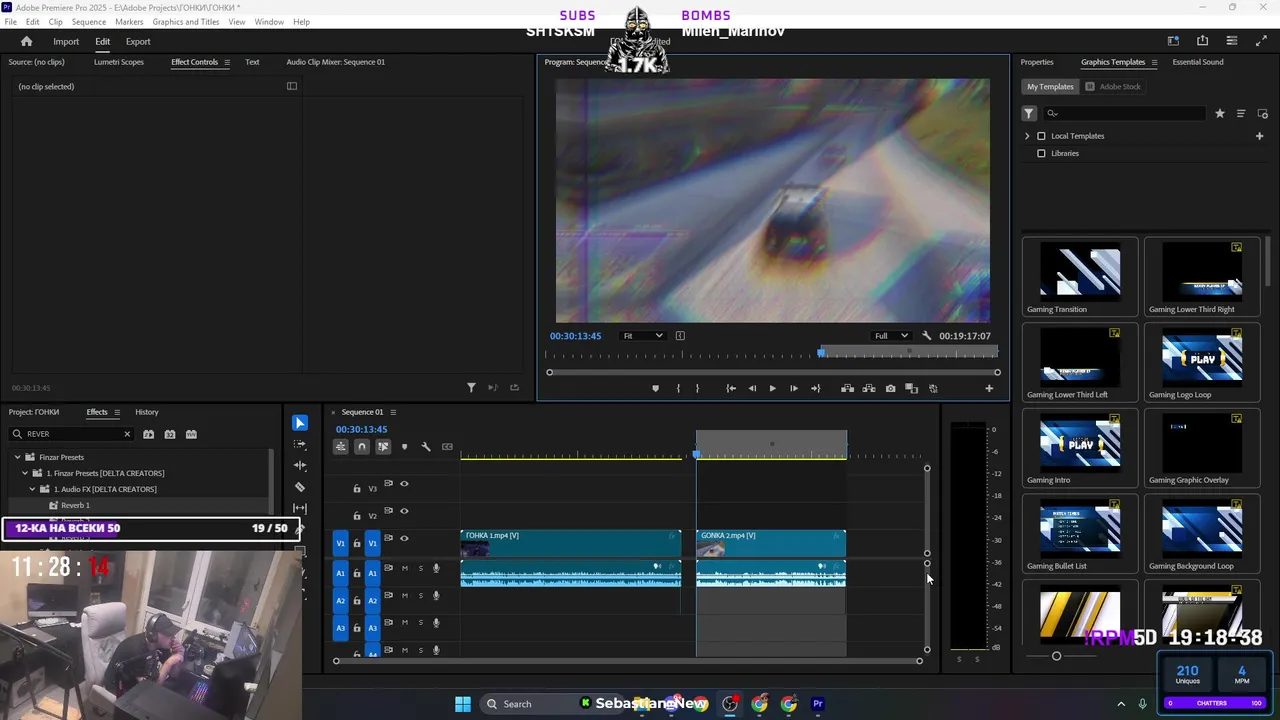The width and height of the screenshot is (1280, 720).
Task: Collapse 1. Finzar Presets [DELTA CREATORS] folder
Action: [x=25, y=473]
